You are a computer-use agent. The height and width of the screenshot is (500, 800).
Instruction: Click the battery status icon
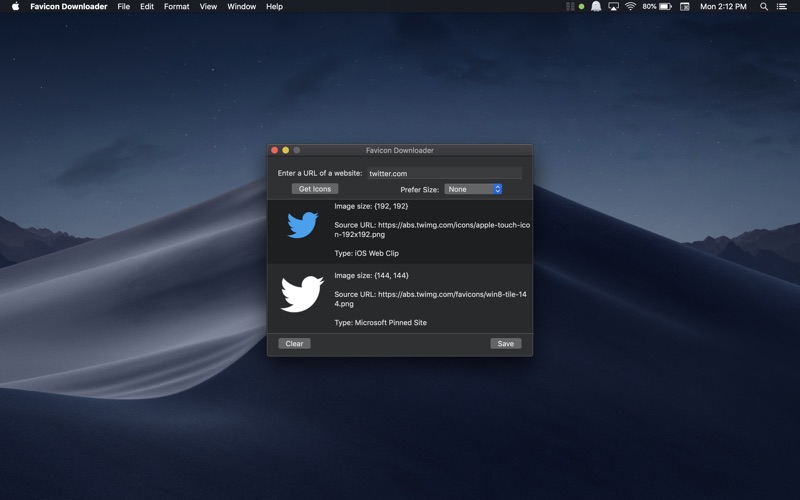665,7
